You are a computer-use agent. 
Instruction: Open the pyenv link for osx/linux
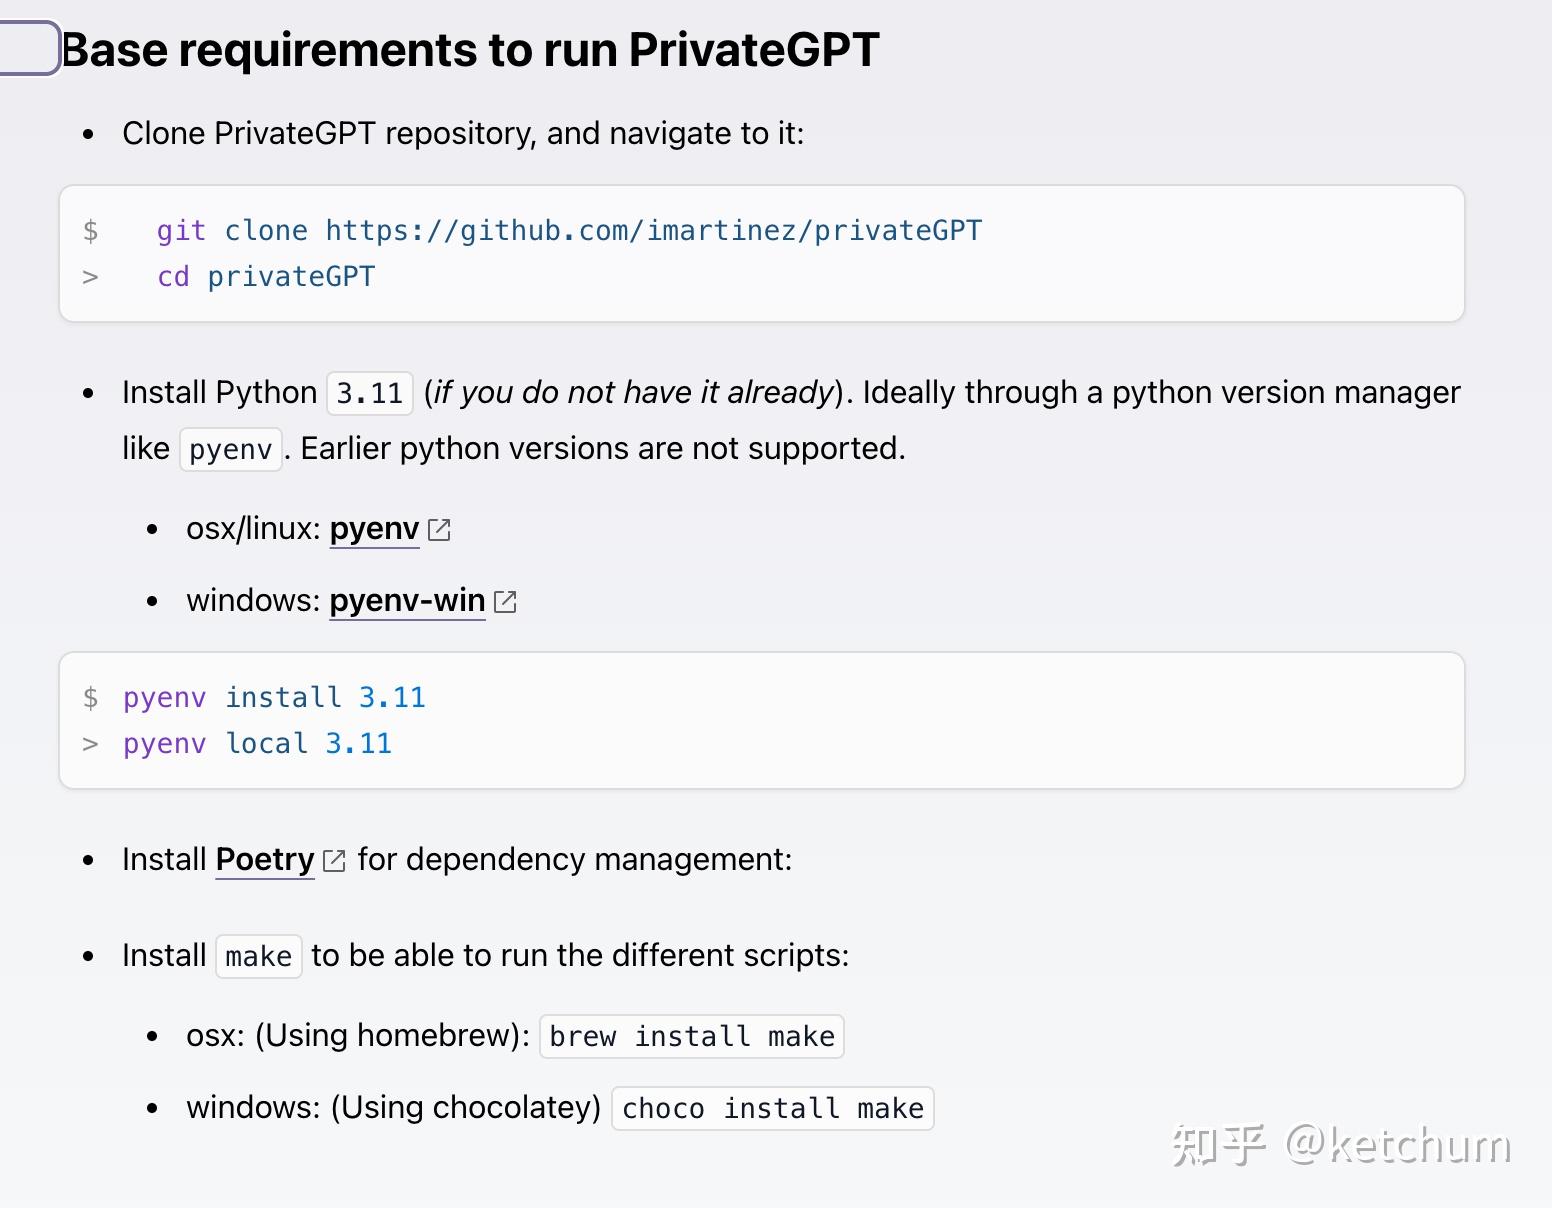click(x=374, y=529)
